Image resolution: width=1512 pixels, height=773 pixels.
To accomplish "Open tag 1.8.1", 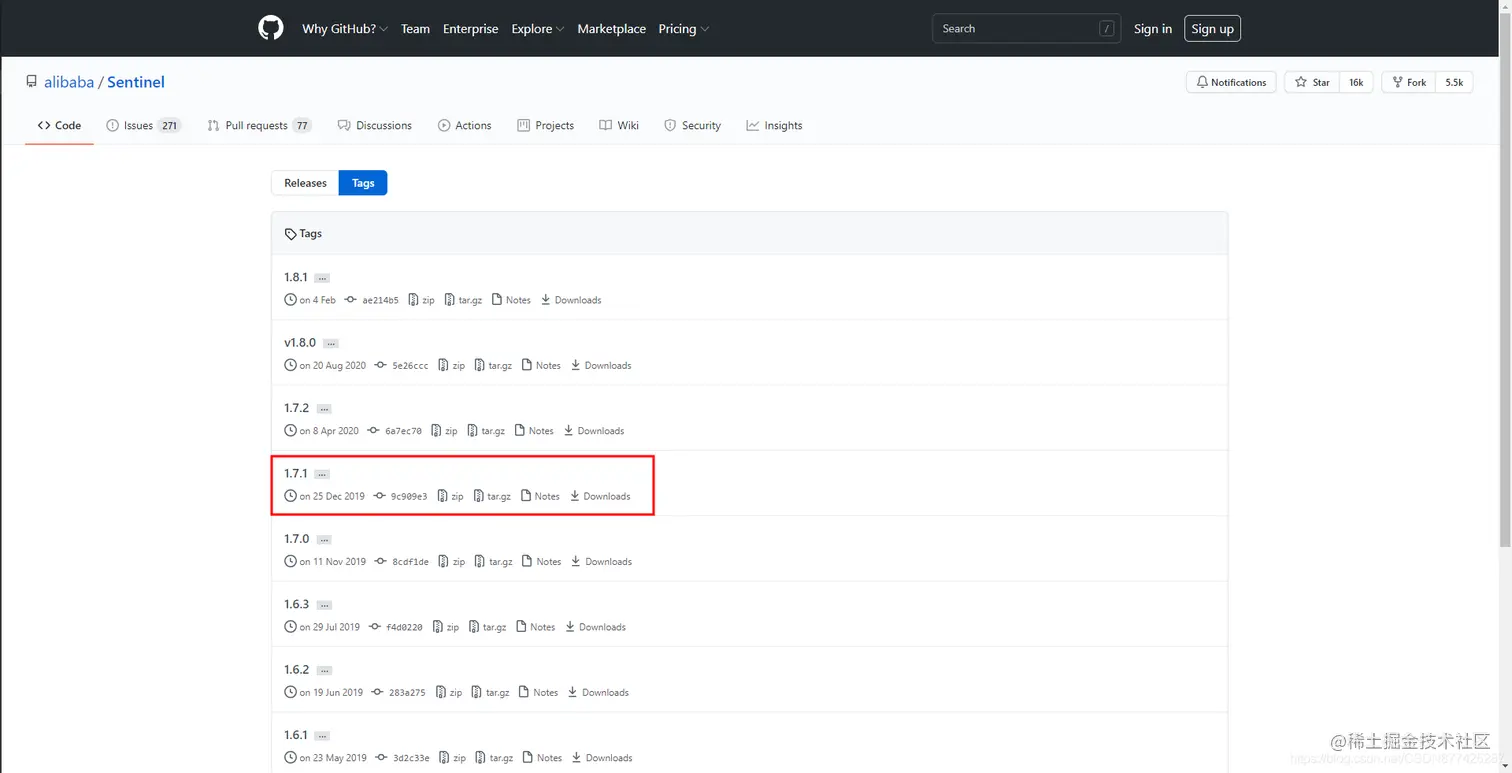I will click(x=296, y=277).
